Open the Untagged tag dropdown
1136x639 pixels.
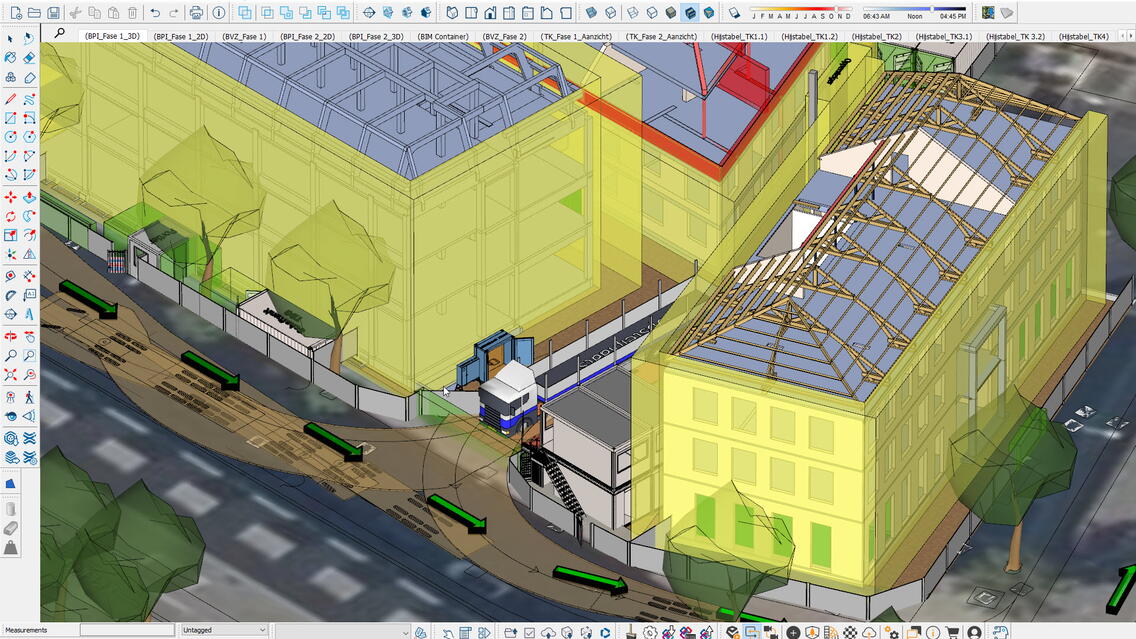[x=224, y=630]
